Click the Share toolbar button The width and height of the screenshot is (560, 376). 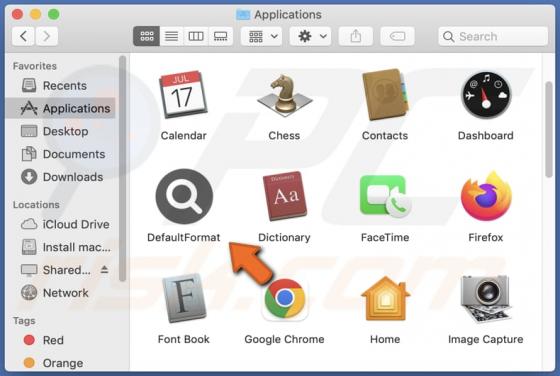click(356, 36)
